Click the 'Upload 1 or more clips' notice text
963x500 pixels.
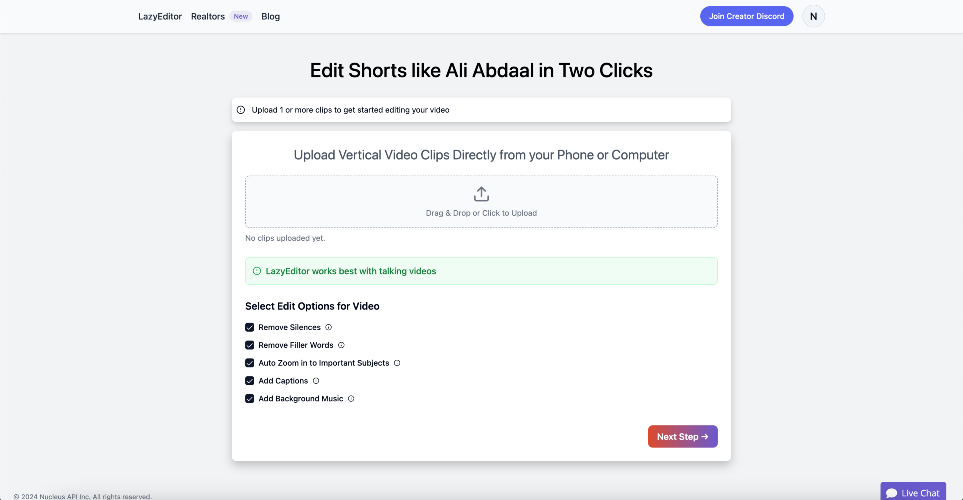tap(350, 110)
